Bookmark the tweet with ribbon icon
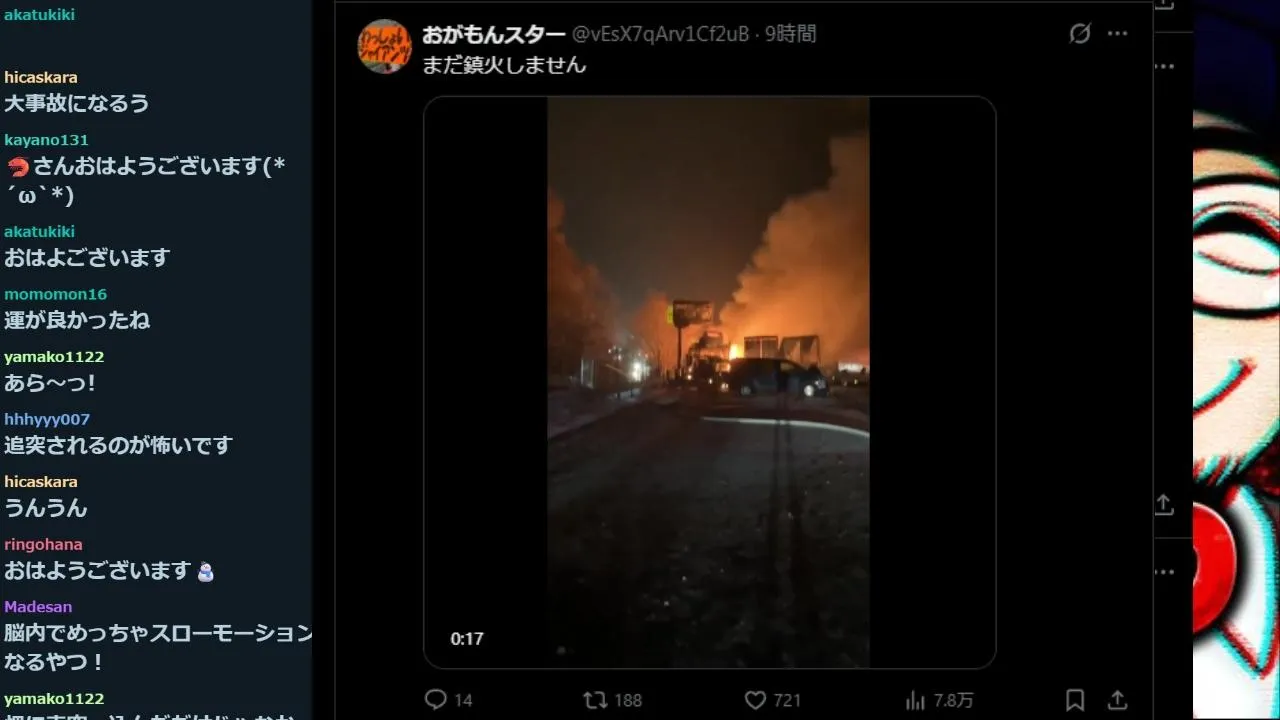The image size is (1280, 720). coord(1075,700)
